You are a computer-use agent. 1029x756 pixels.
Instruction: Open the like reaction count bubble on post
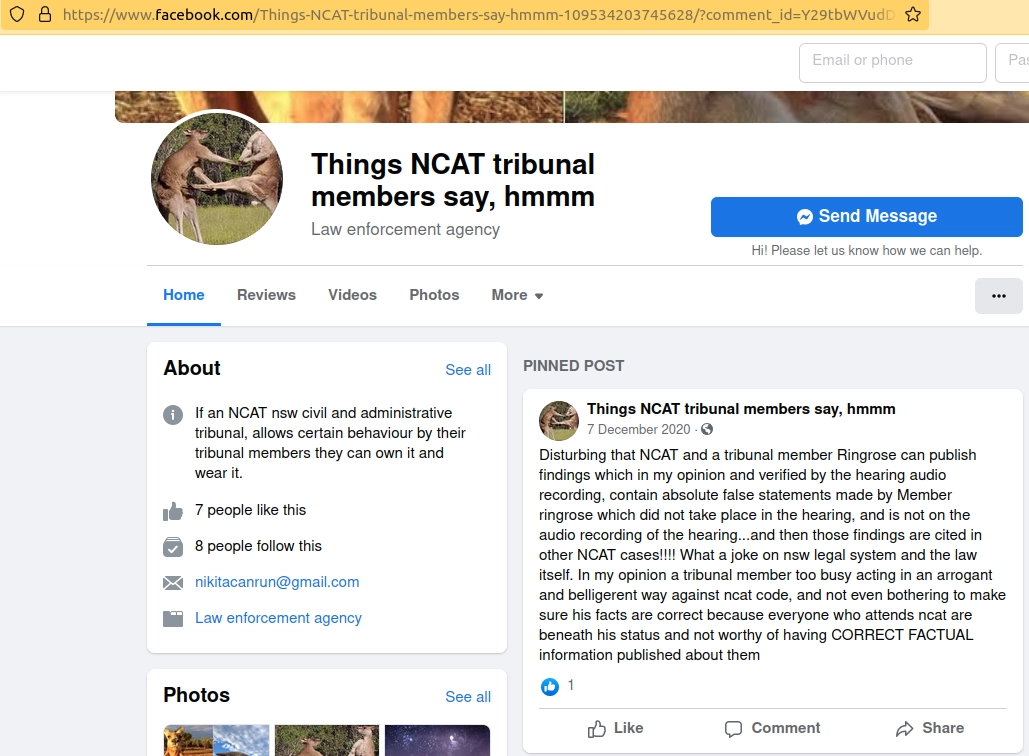click(550, 686)
